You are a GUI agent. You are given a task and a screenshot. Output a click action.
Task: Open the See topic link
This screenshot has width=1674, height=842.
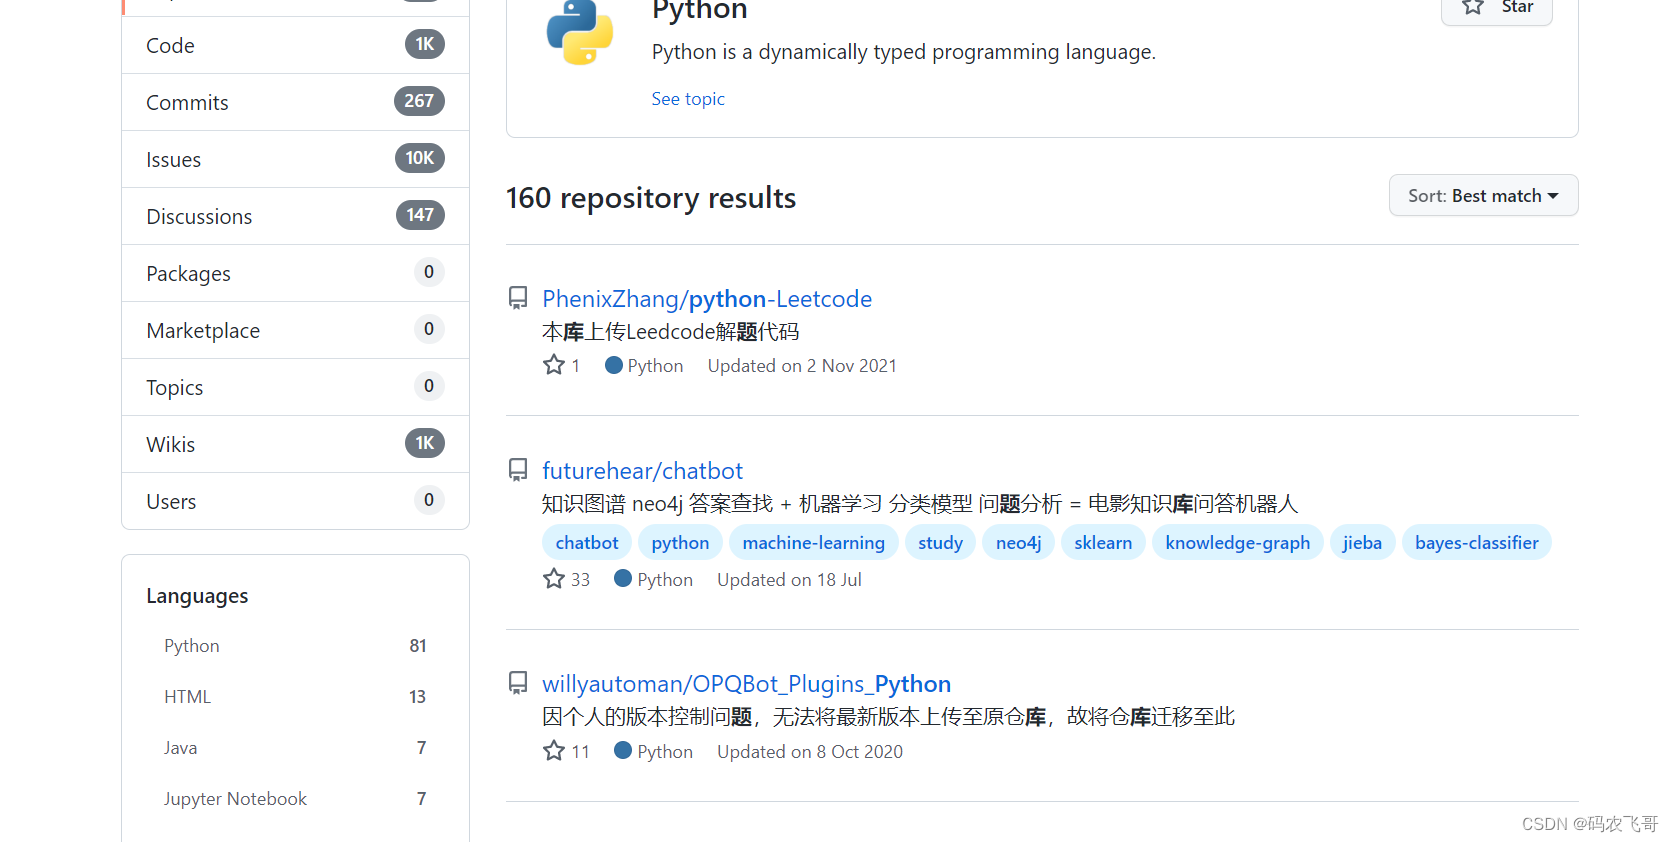click(688, 99)
